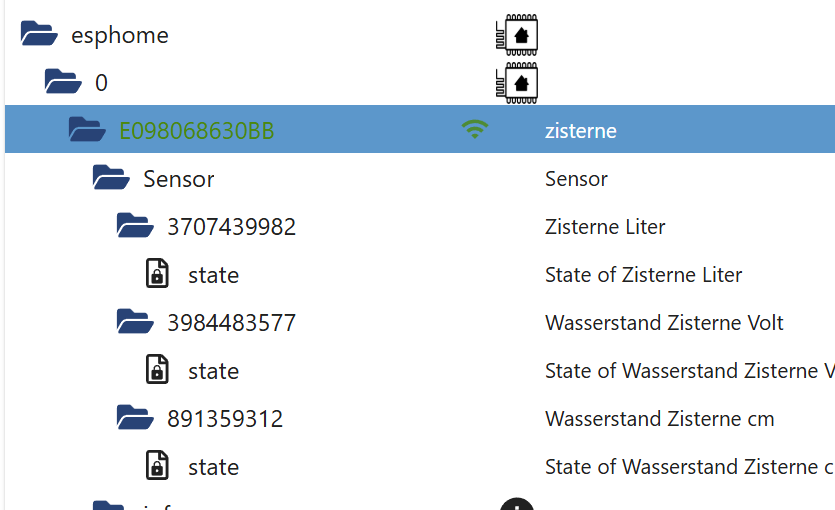Select the state object of Zisterne Liter

click(213, 275)
